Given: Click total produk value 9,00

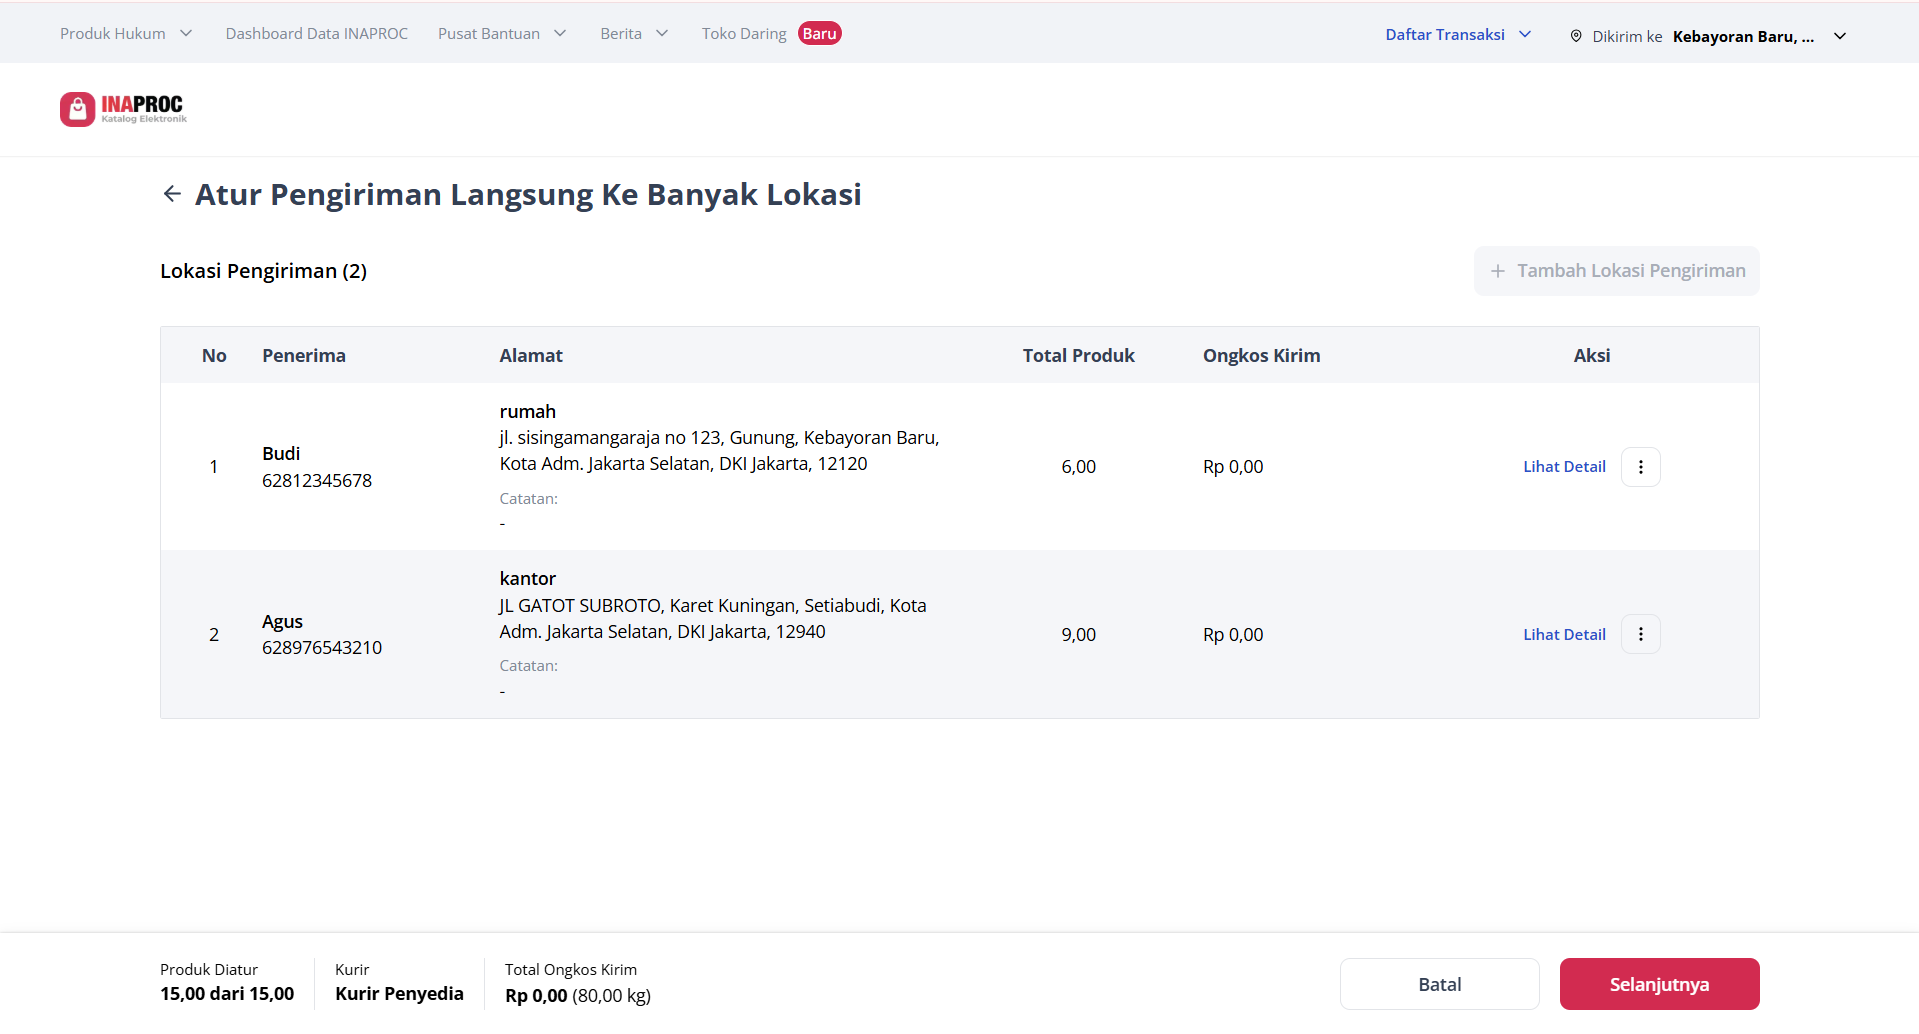Looking at the screenshot, I should pyautogui.click(x=1078, y=634).
